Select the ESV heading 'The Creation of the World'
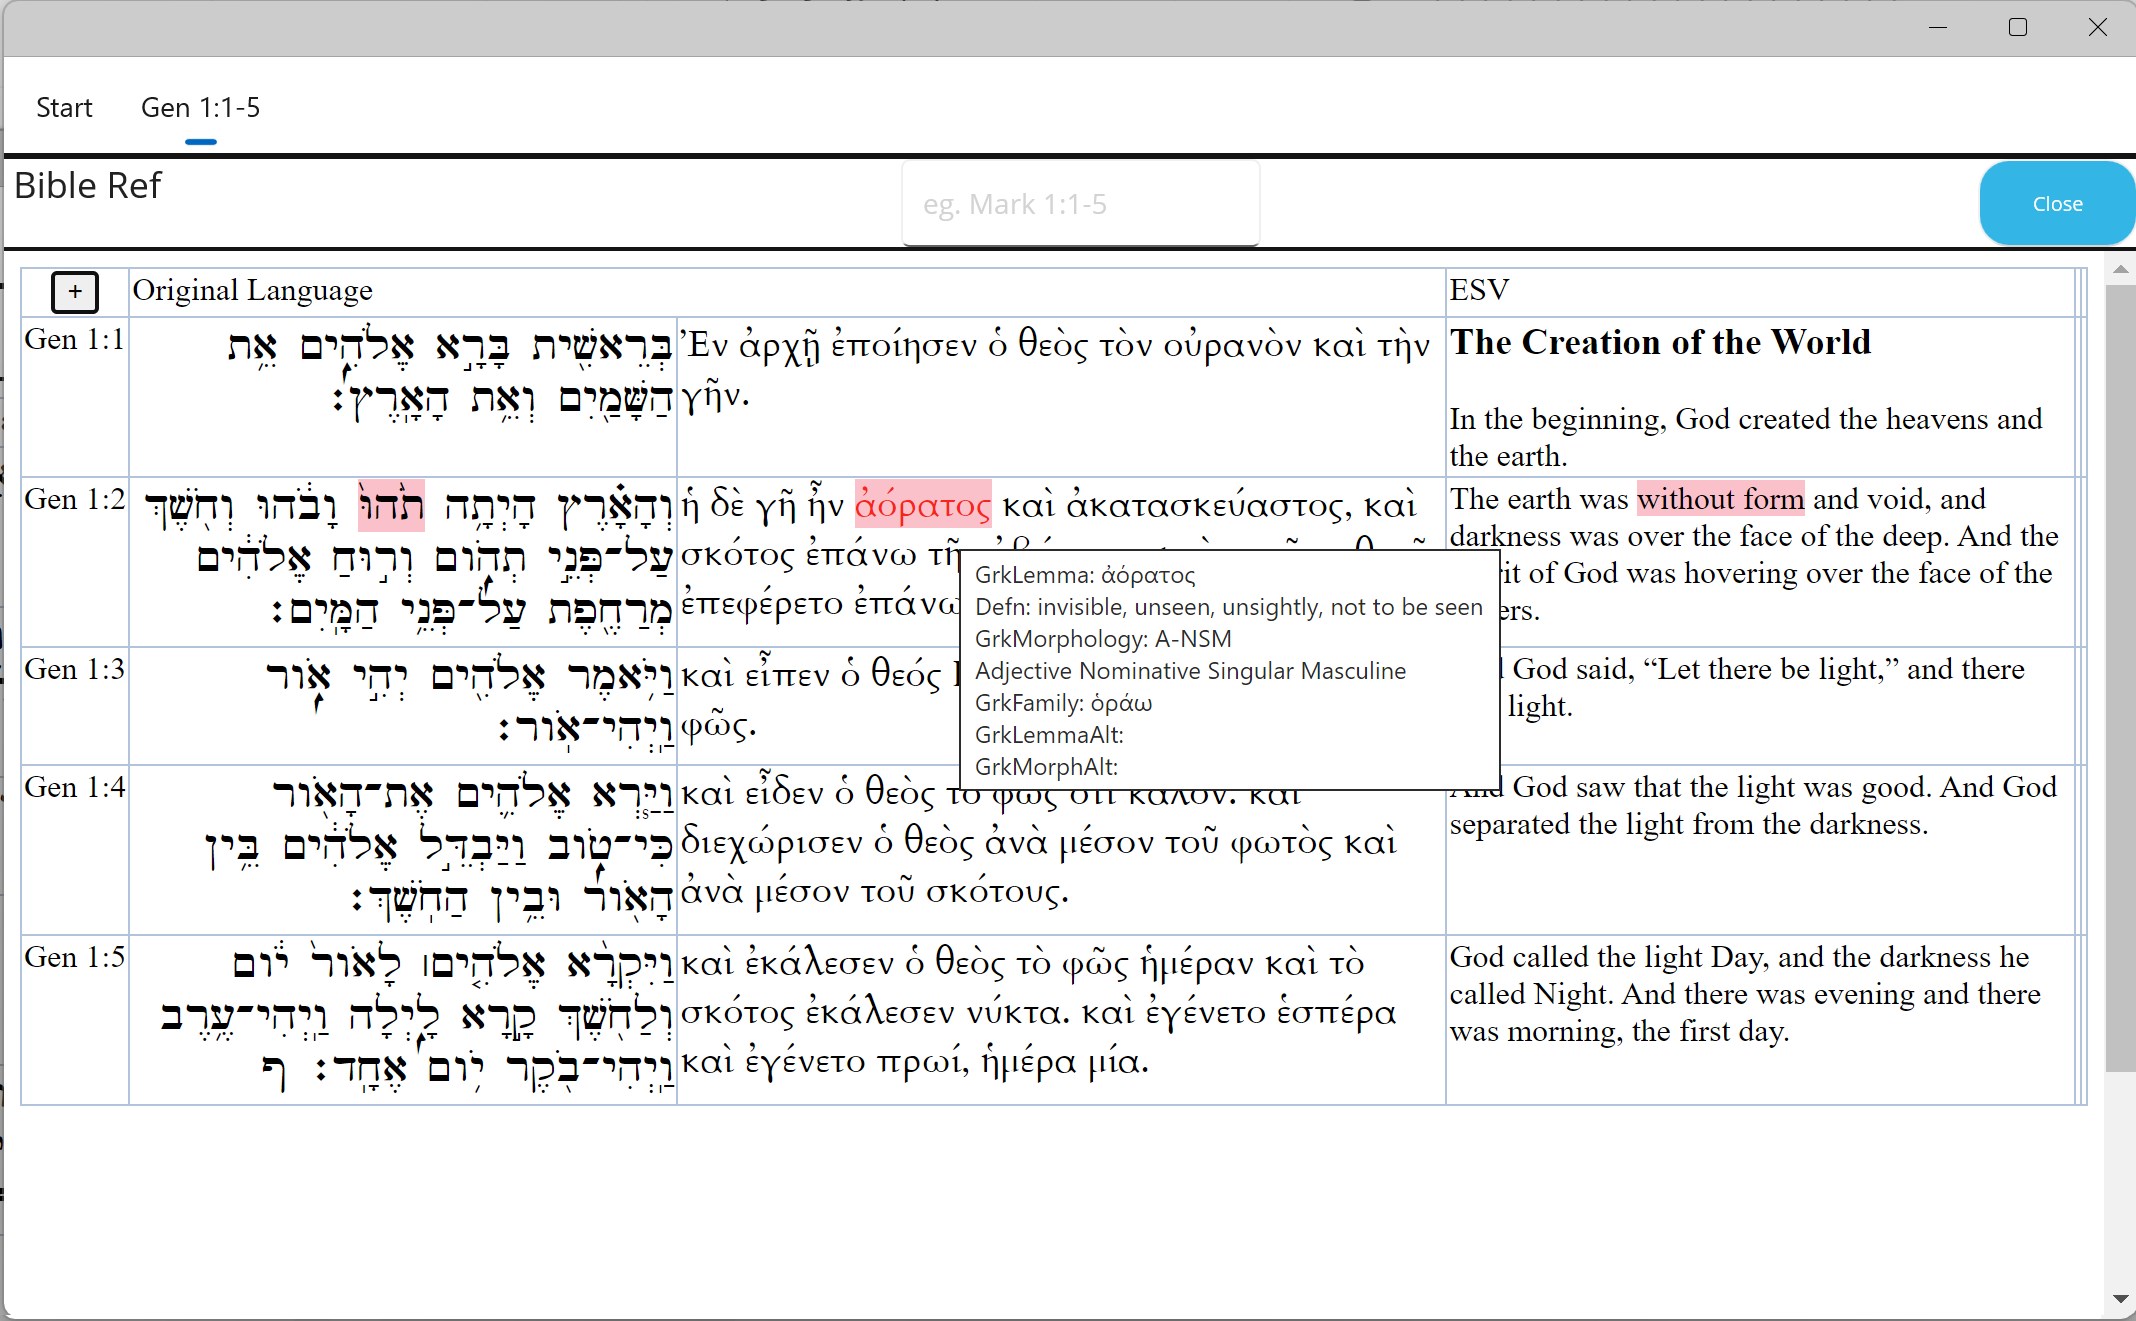 pyautogui.click(x=1661, y=342)
